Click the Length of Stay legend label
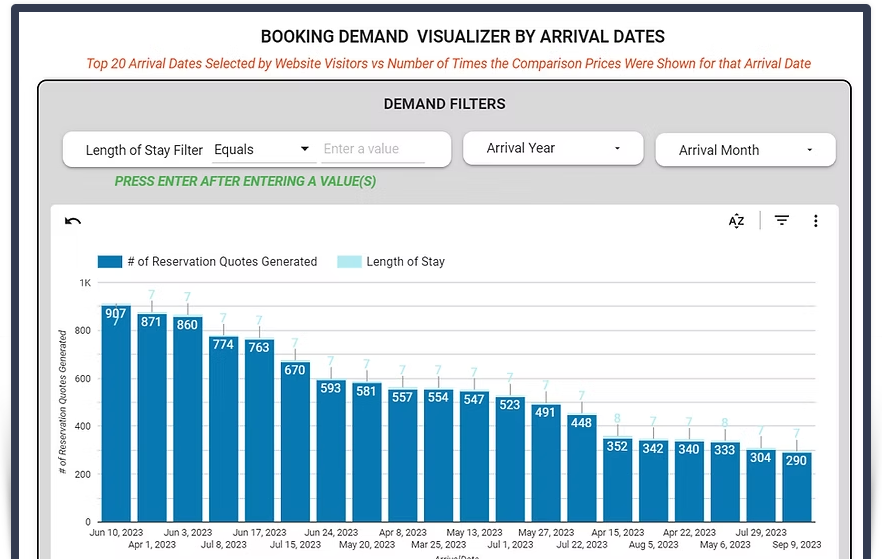 point(405,261)
